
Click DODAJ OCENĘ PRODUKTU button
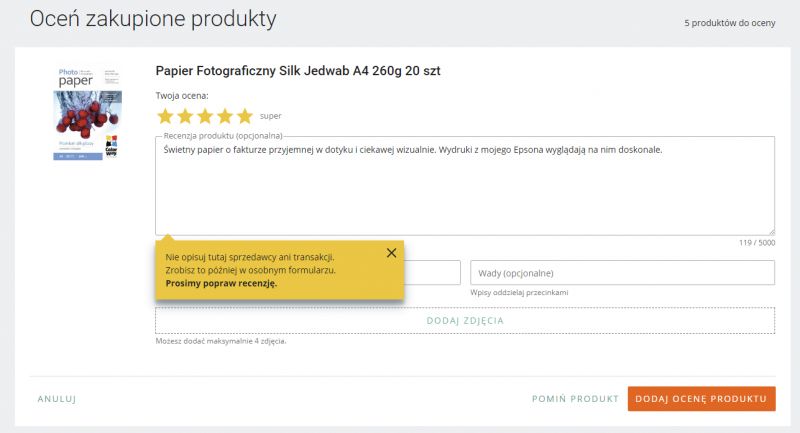point(702,399)
